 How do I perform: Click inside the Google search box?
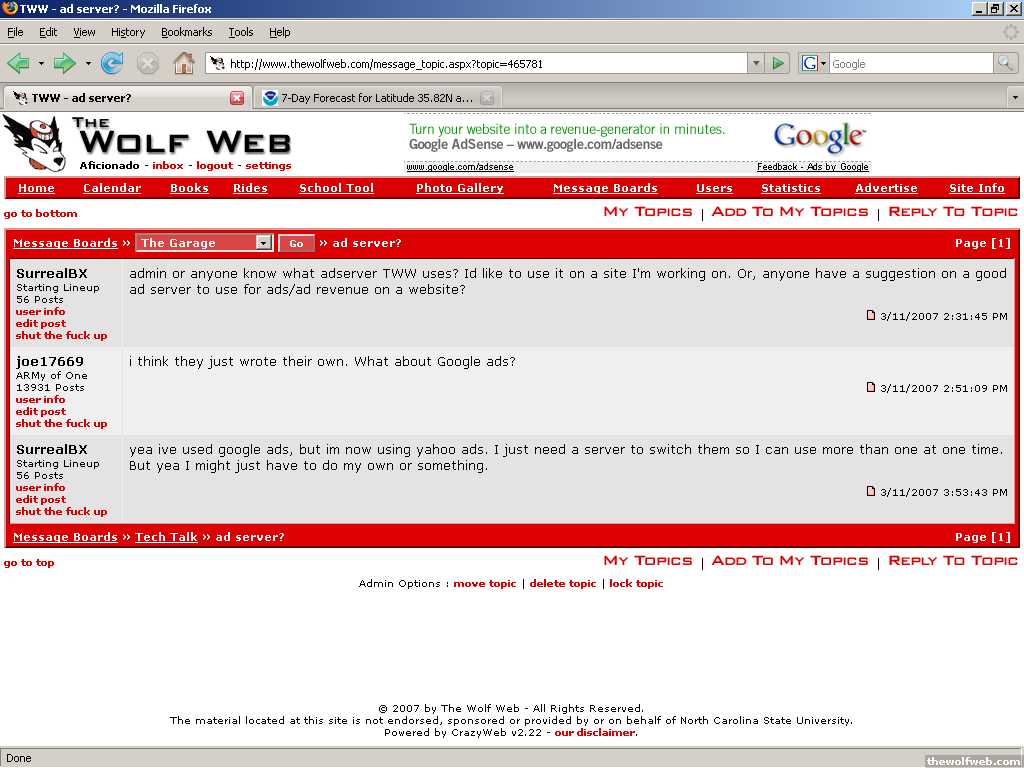point(910,64)
